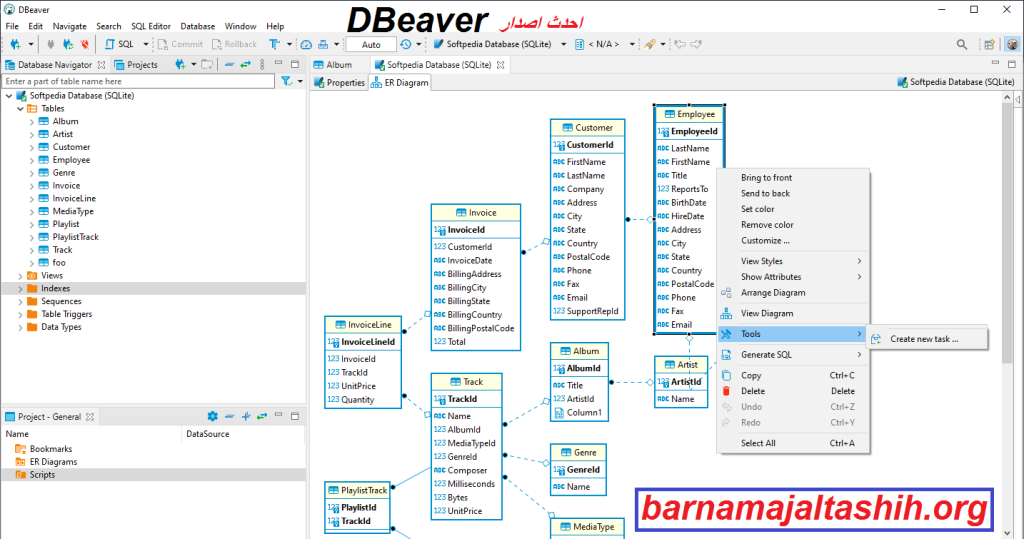Open the Generate SQL submenu

point(793,355)
